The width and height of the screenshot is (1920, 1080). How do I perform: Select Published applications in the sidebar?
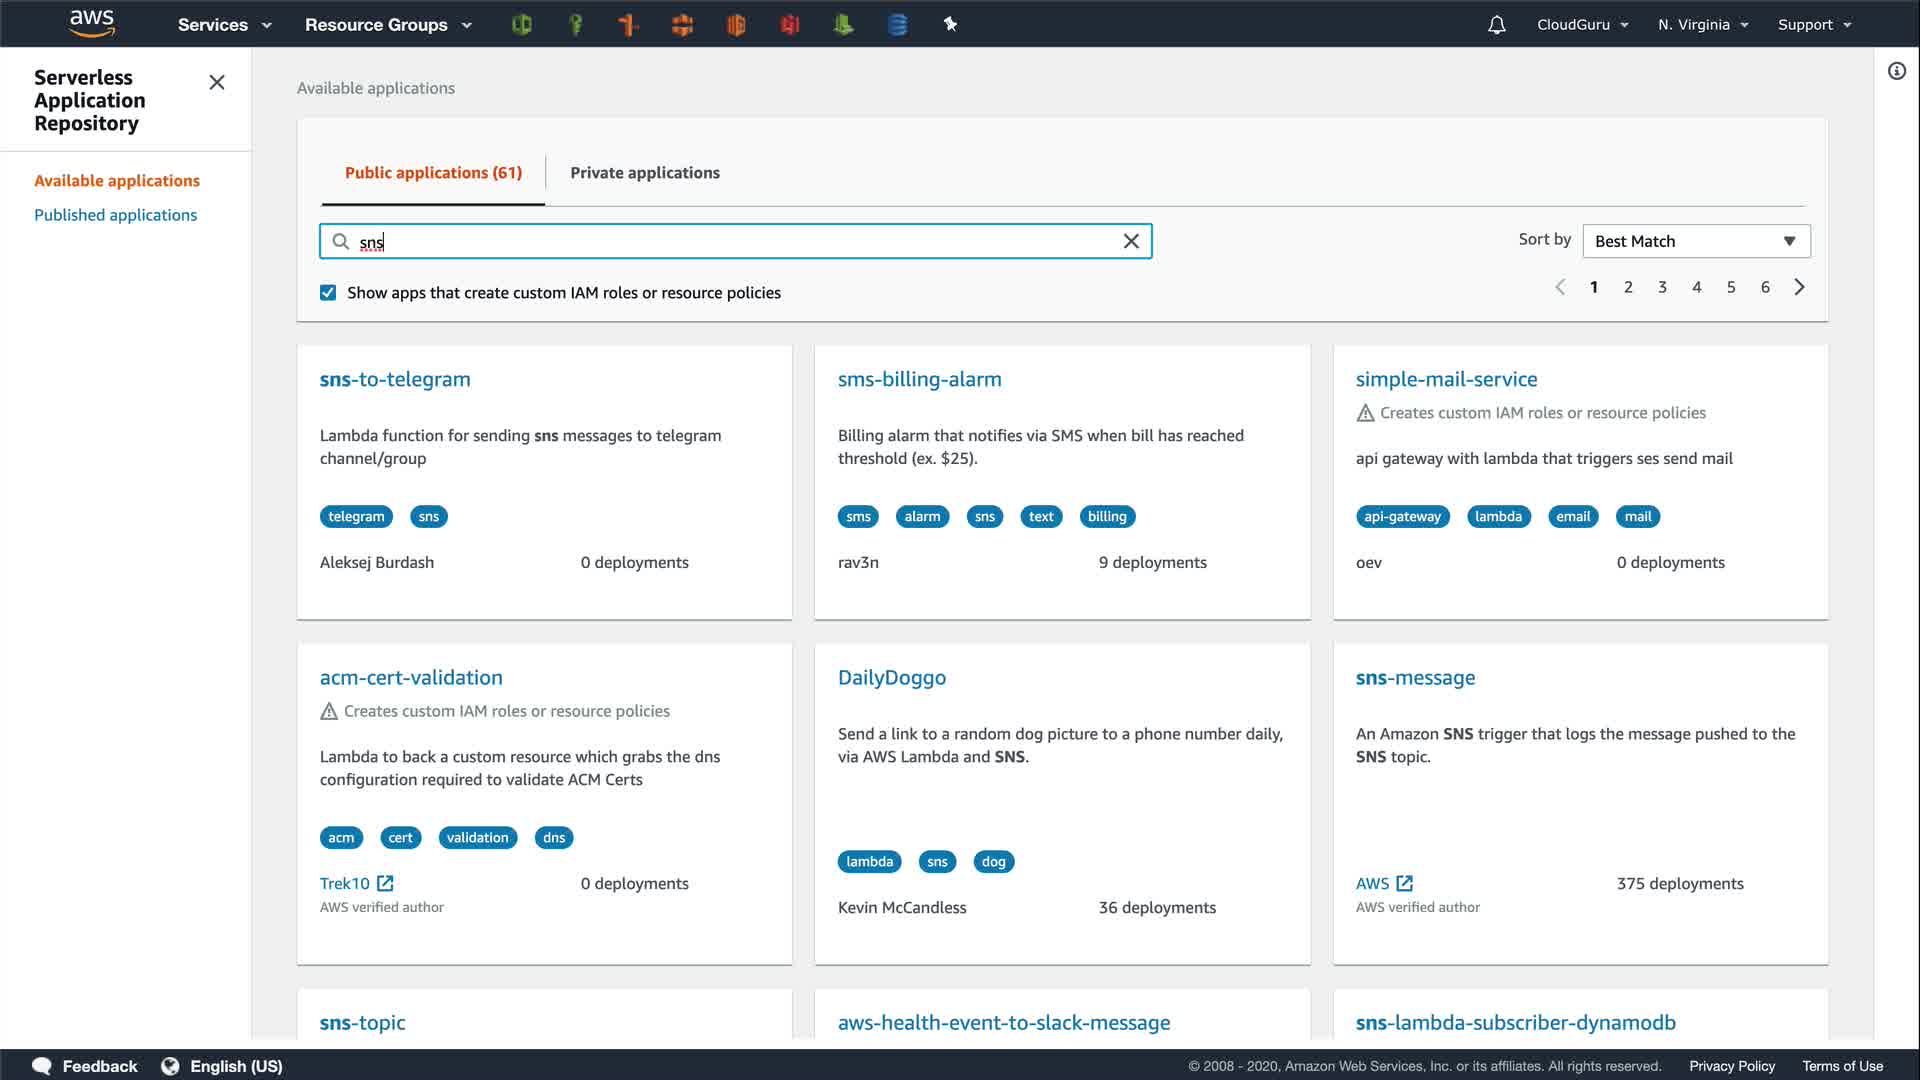[x=115, y=215]
